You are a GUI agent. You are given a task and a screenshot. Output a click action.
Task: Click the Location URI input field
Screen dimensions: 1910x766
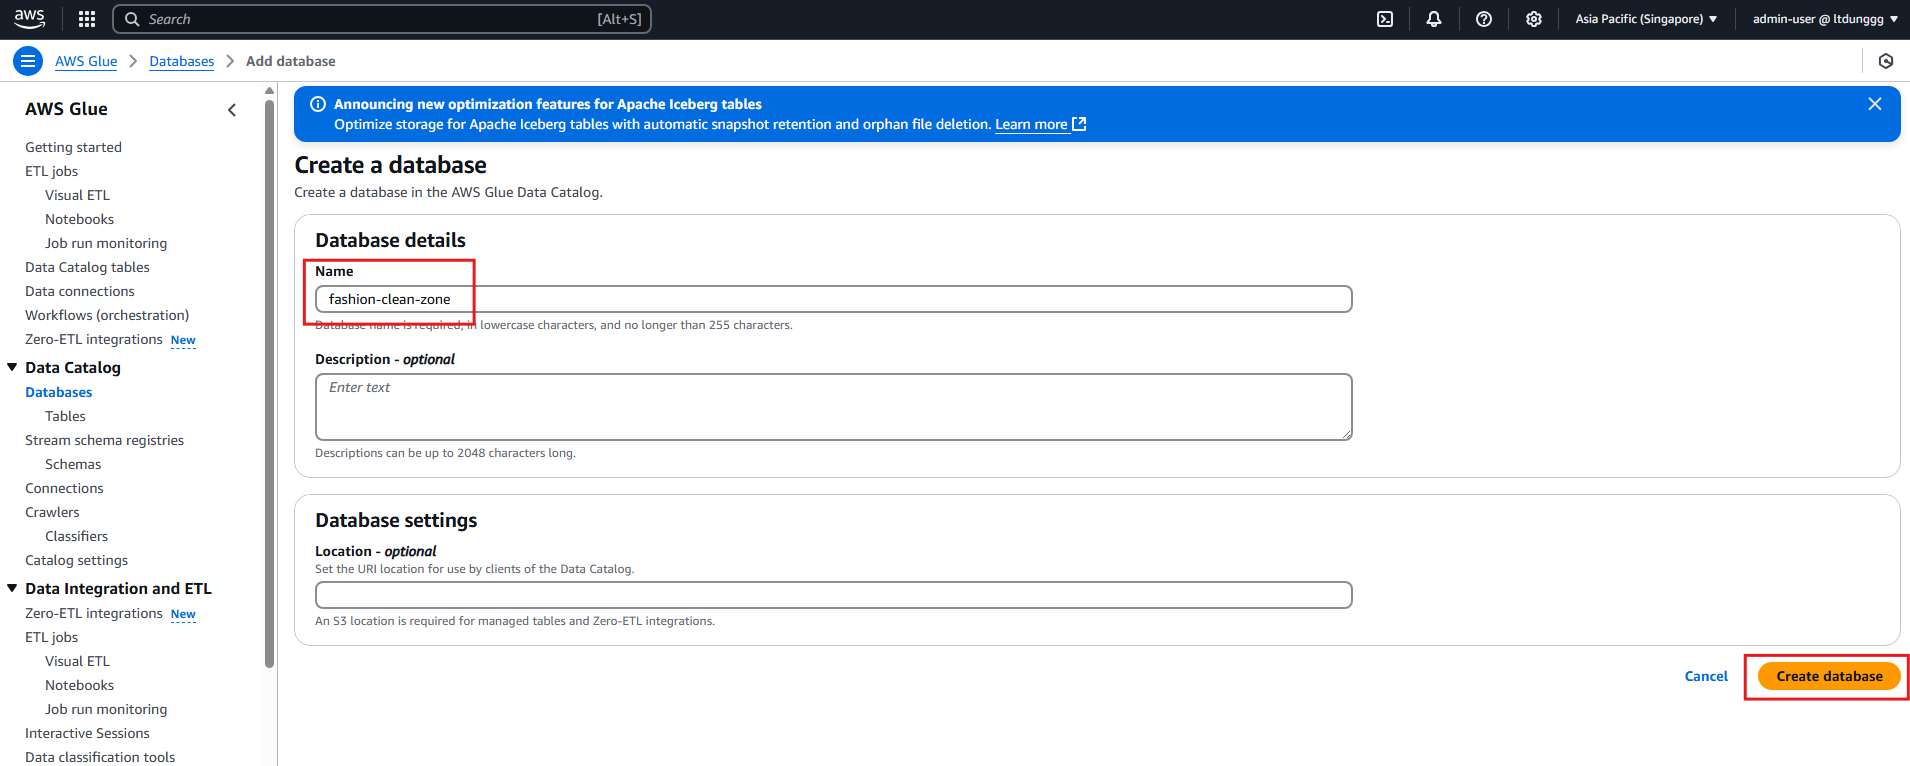coord(833,595)
